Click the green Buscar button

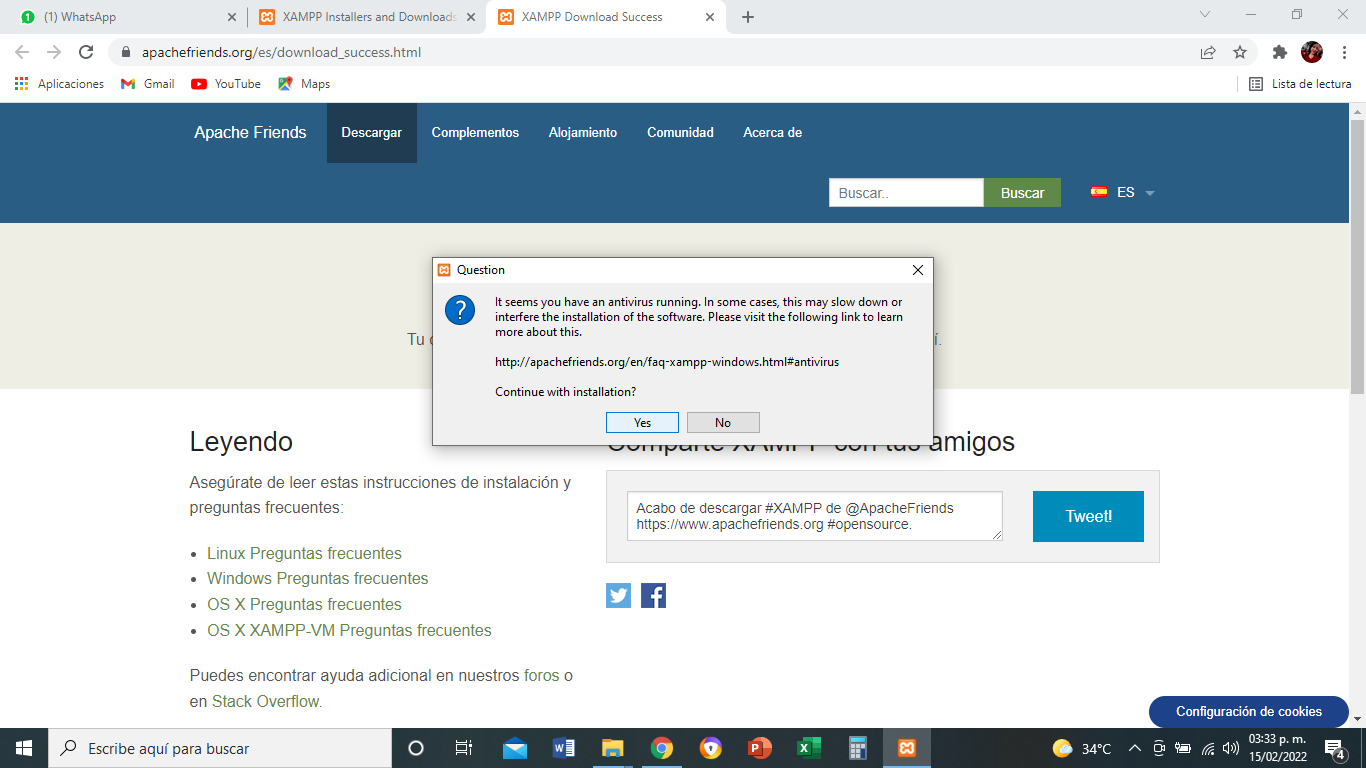point(1022,193)
